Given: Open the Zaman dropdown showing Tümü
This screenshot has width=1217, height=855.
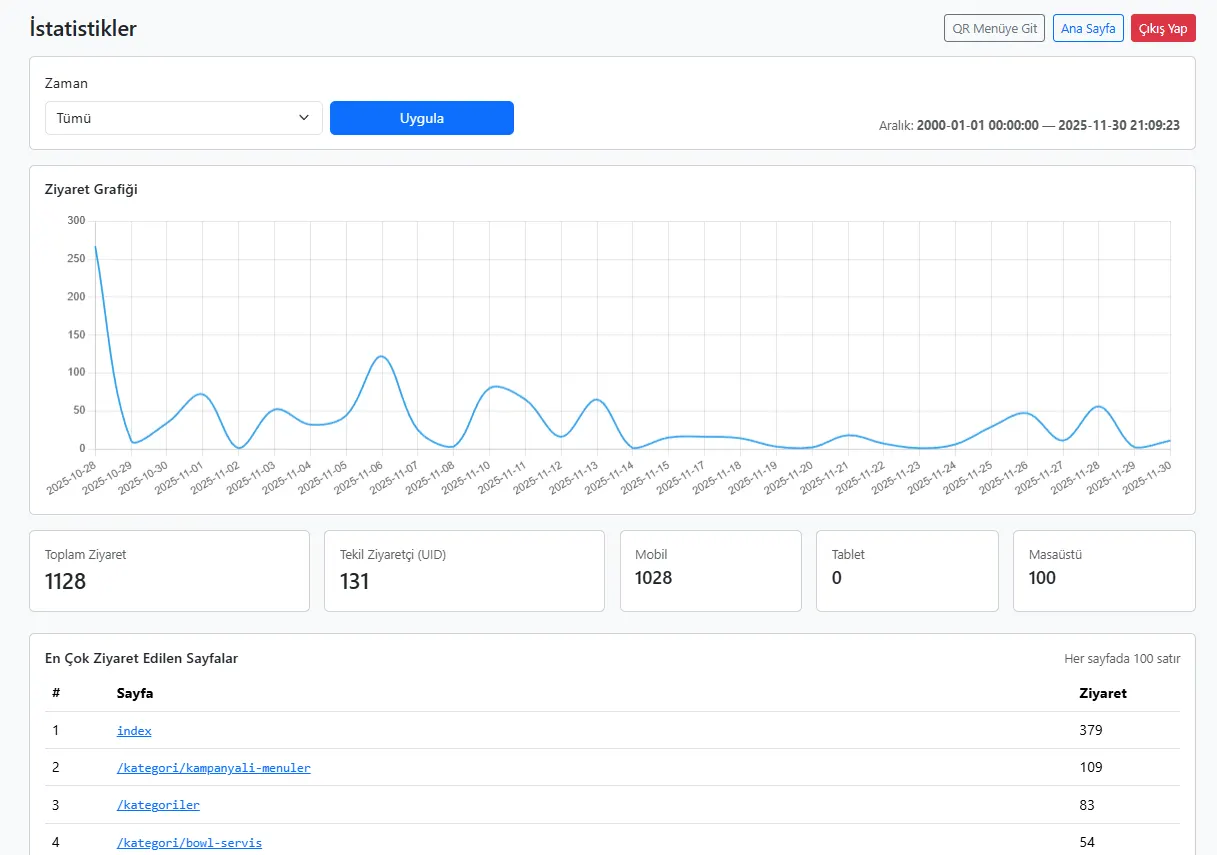Looking at the screenshot, I should coord(184,118).
